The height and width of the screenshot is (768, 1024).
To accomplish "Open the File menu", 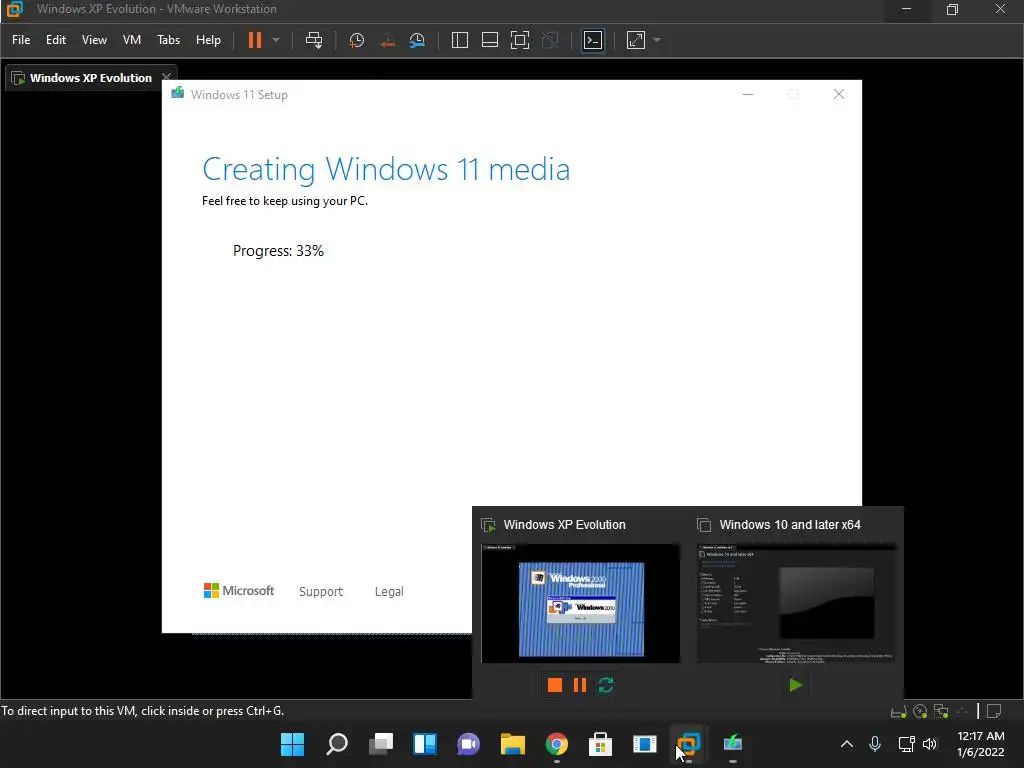I will point(21,40).
